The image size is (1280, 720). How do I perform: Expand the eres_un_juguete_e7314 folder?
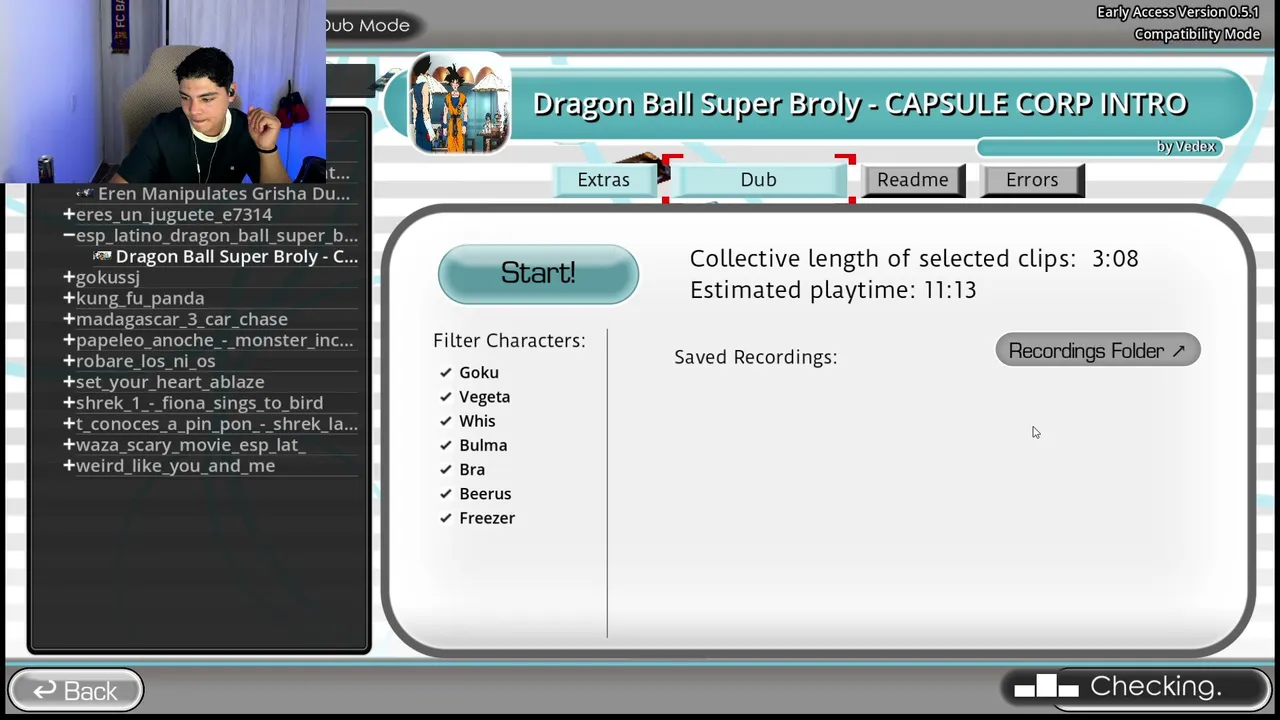(69, 214)
